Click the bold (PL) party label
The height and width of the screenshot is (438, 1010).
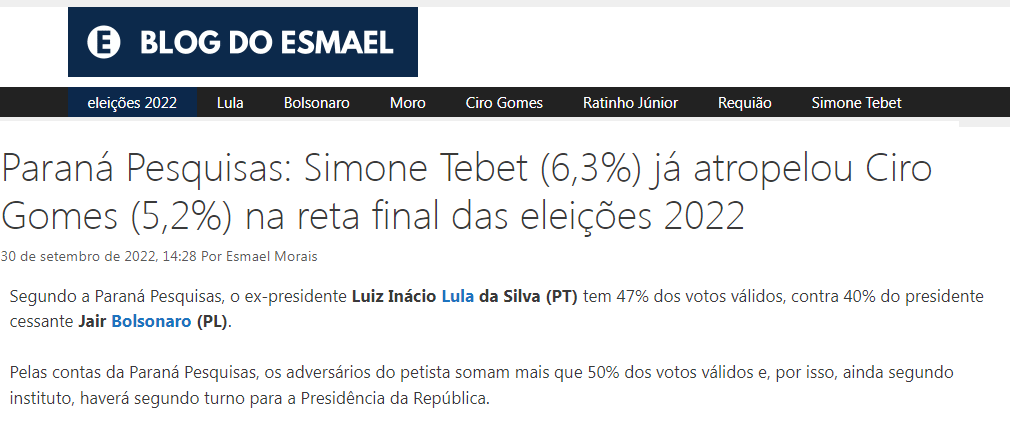tap(212, 322)
